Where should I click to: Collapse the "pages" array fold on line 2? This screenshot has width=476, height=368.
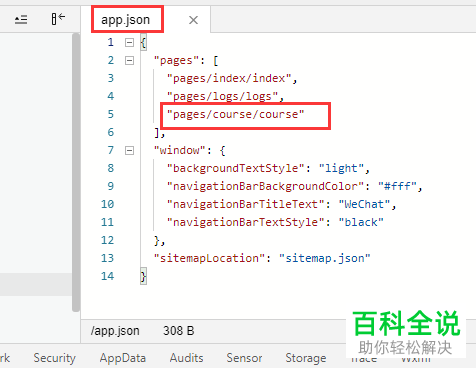coord(129,60)
